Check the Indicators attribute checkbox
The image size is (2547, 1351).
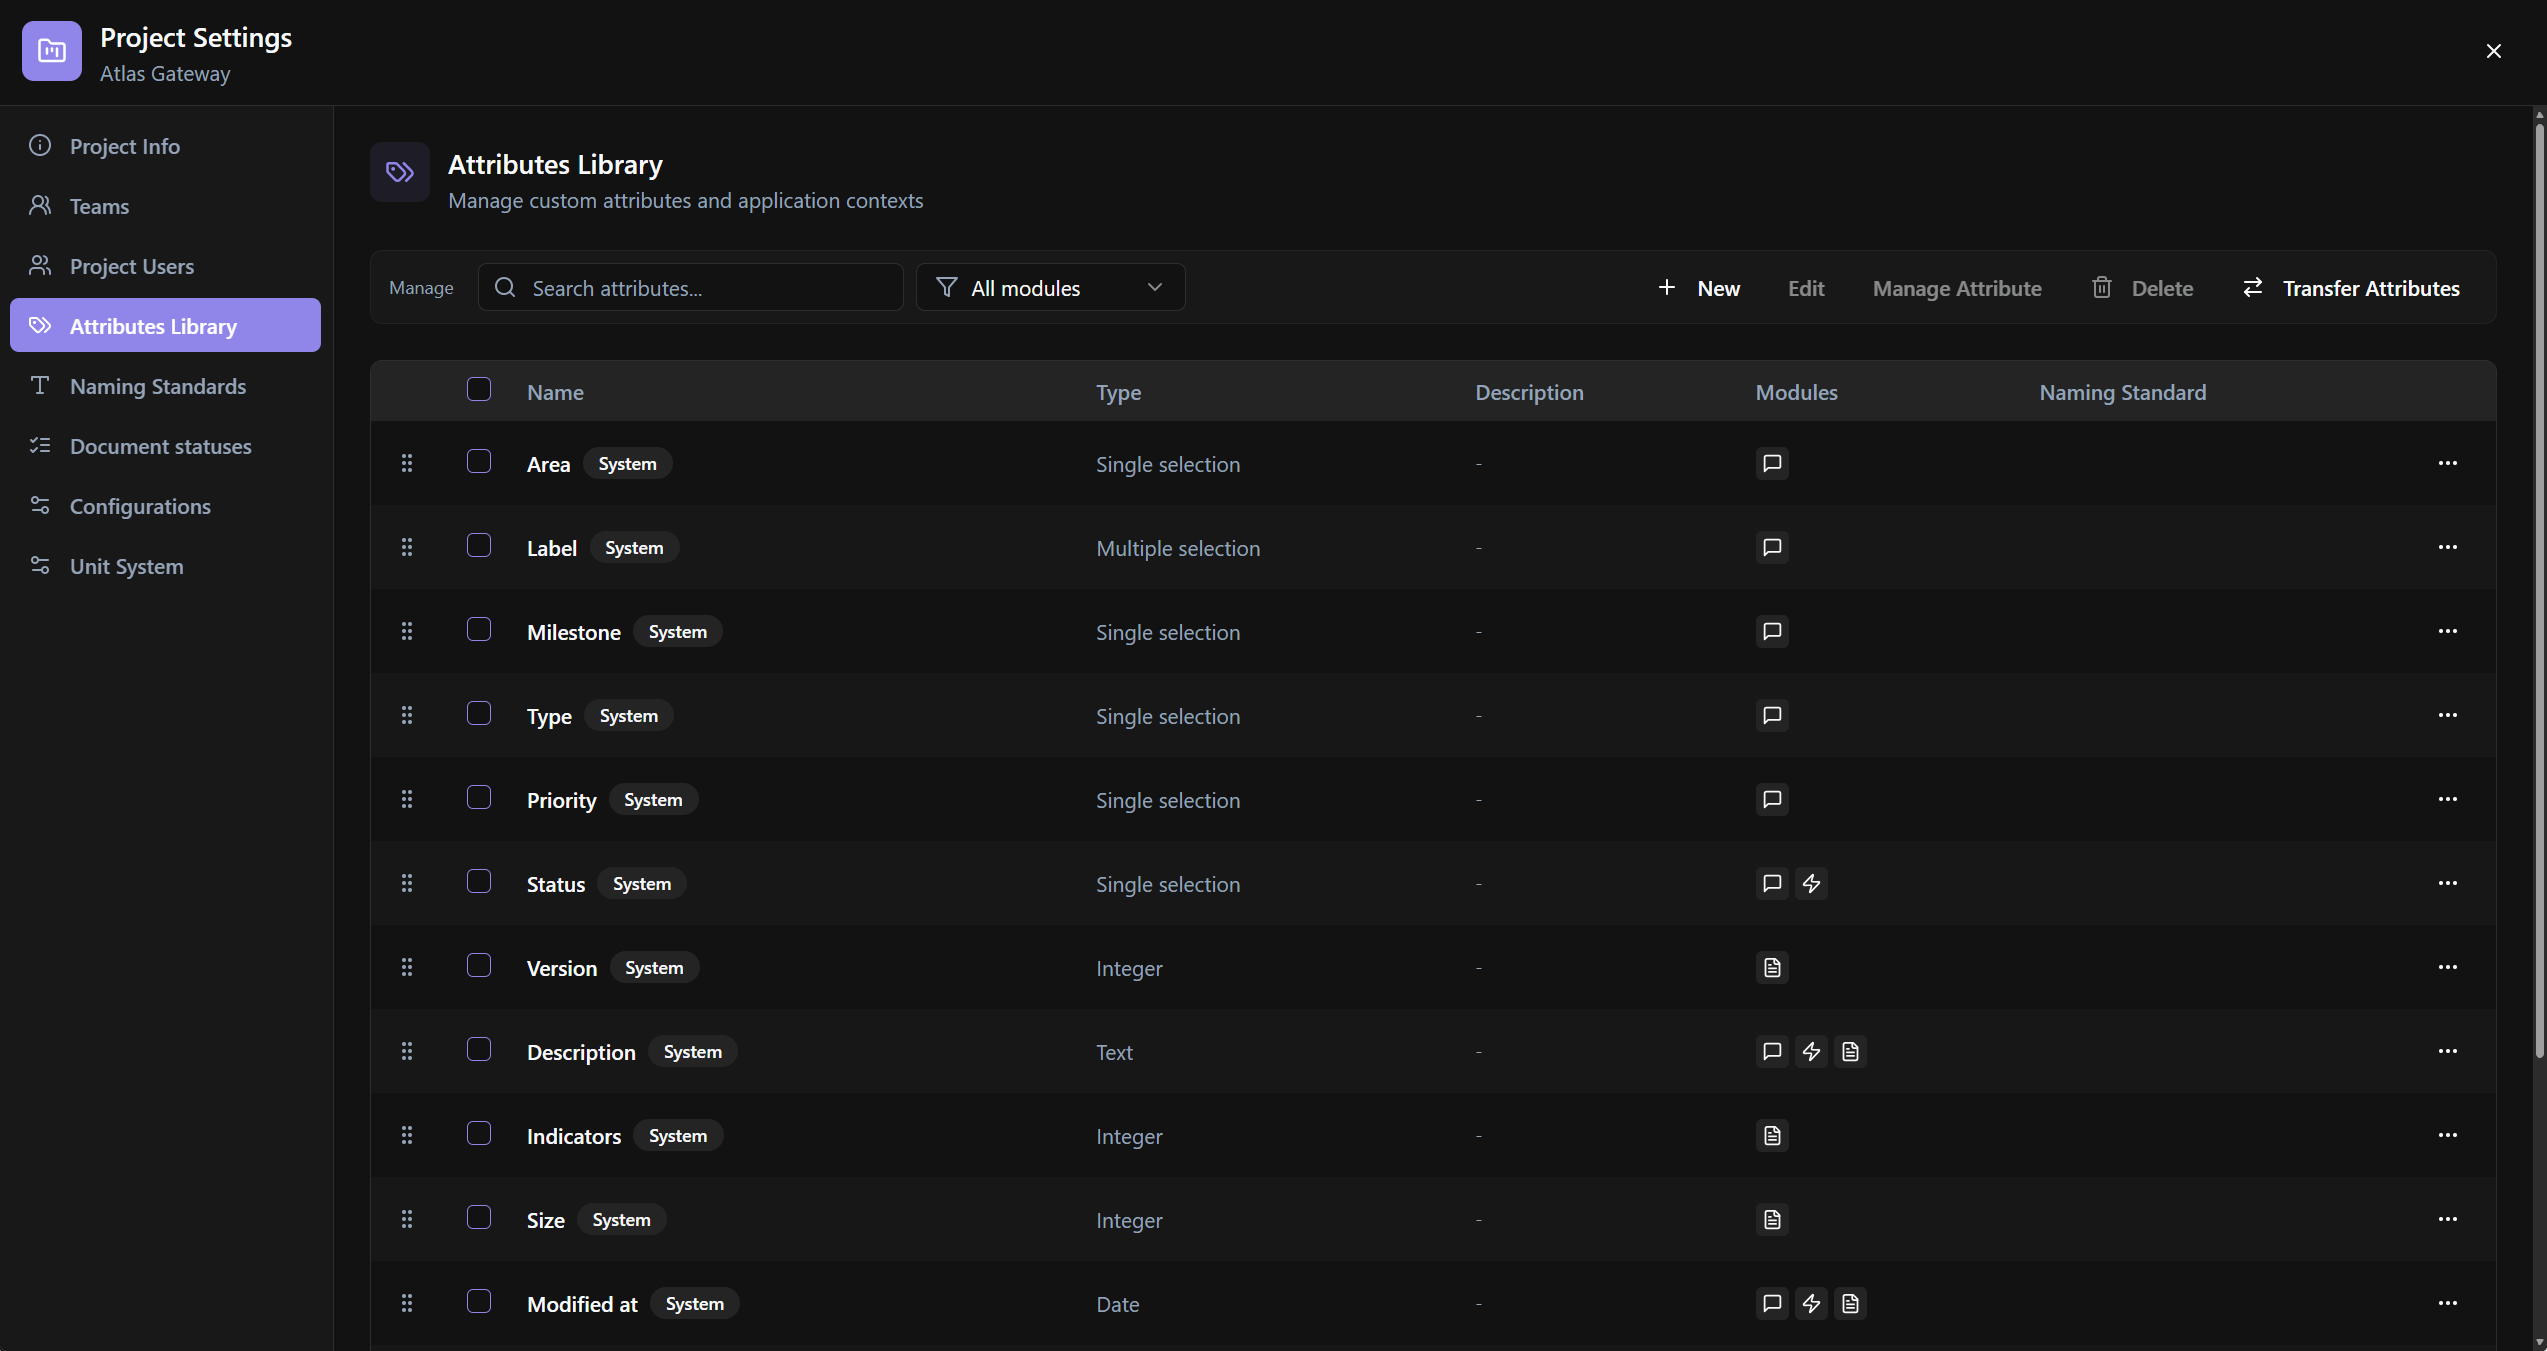[479, 1133]
